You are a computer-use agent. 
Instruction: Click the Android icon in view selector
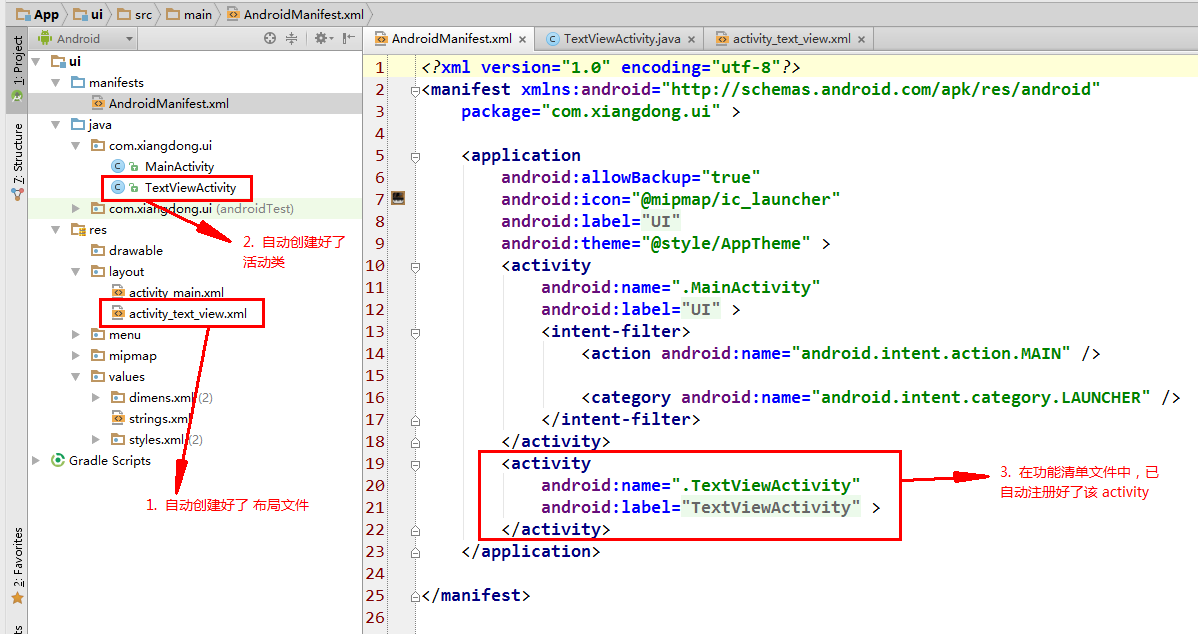tap(45, 38)
